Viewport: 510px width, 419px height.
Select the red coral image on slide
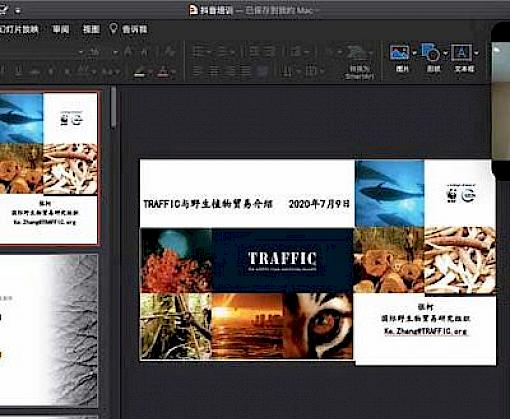pos(176,261)
